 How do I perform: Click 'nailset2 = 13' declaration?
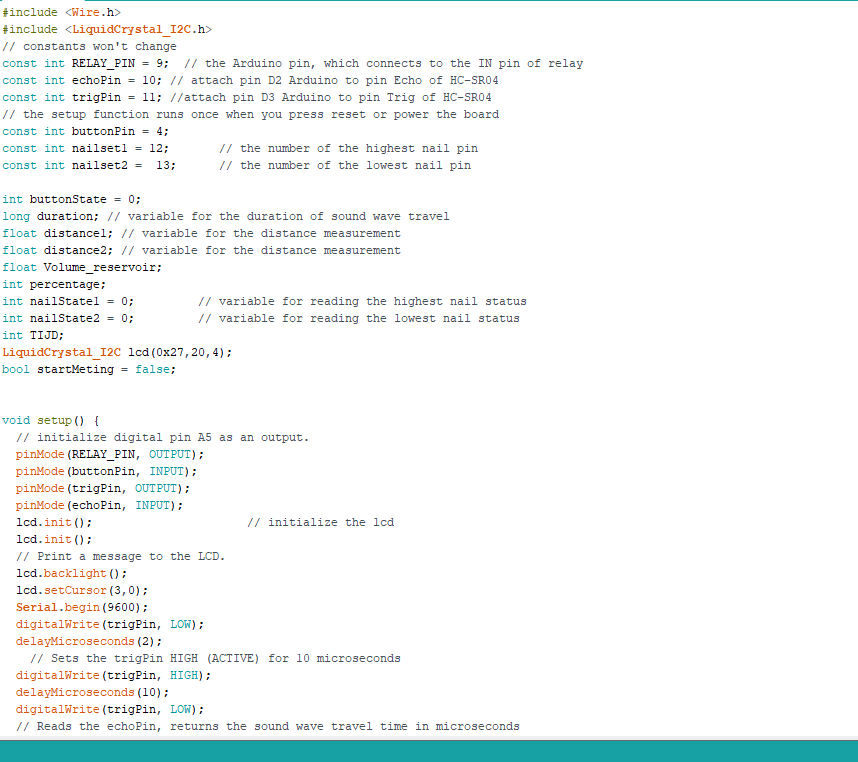89,165
